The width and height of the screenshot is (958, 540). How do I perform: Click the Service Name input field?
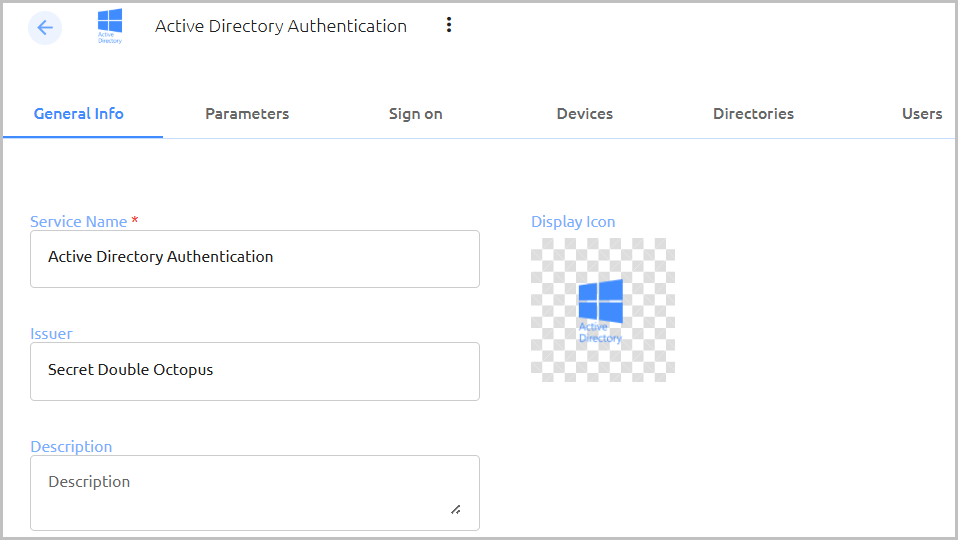click(x=255, y=259)
